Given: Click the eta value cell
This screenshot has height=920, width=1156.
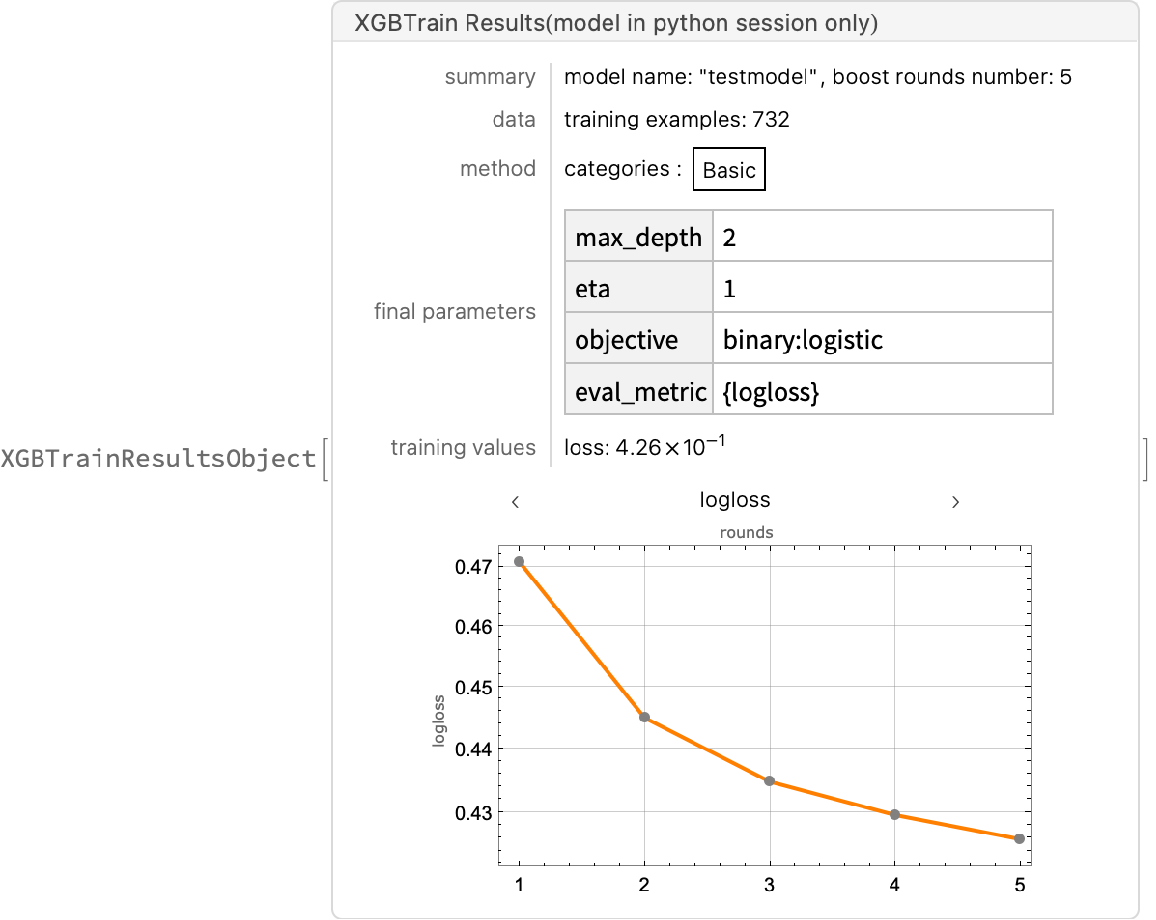Looking at the screenshot, I should (x=882, y=289).
